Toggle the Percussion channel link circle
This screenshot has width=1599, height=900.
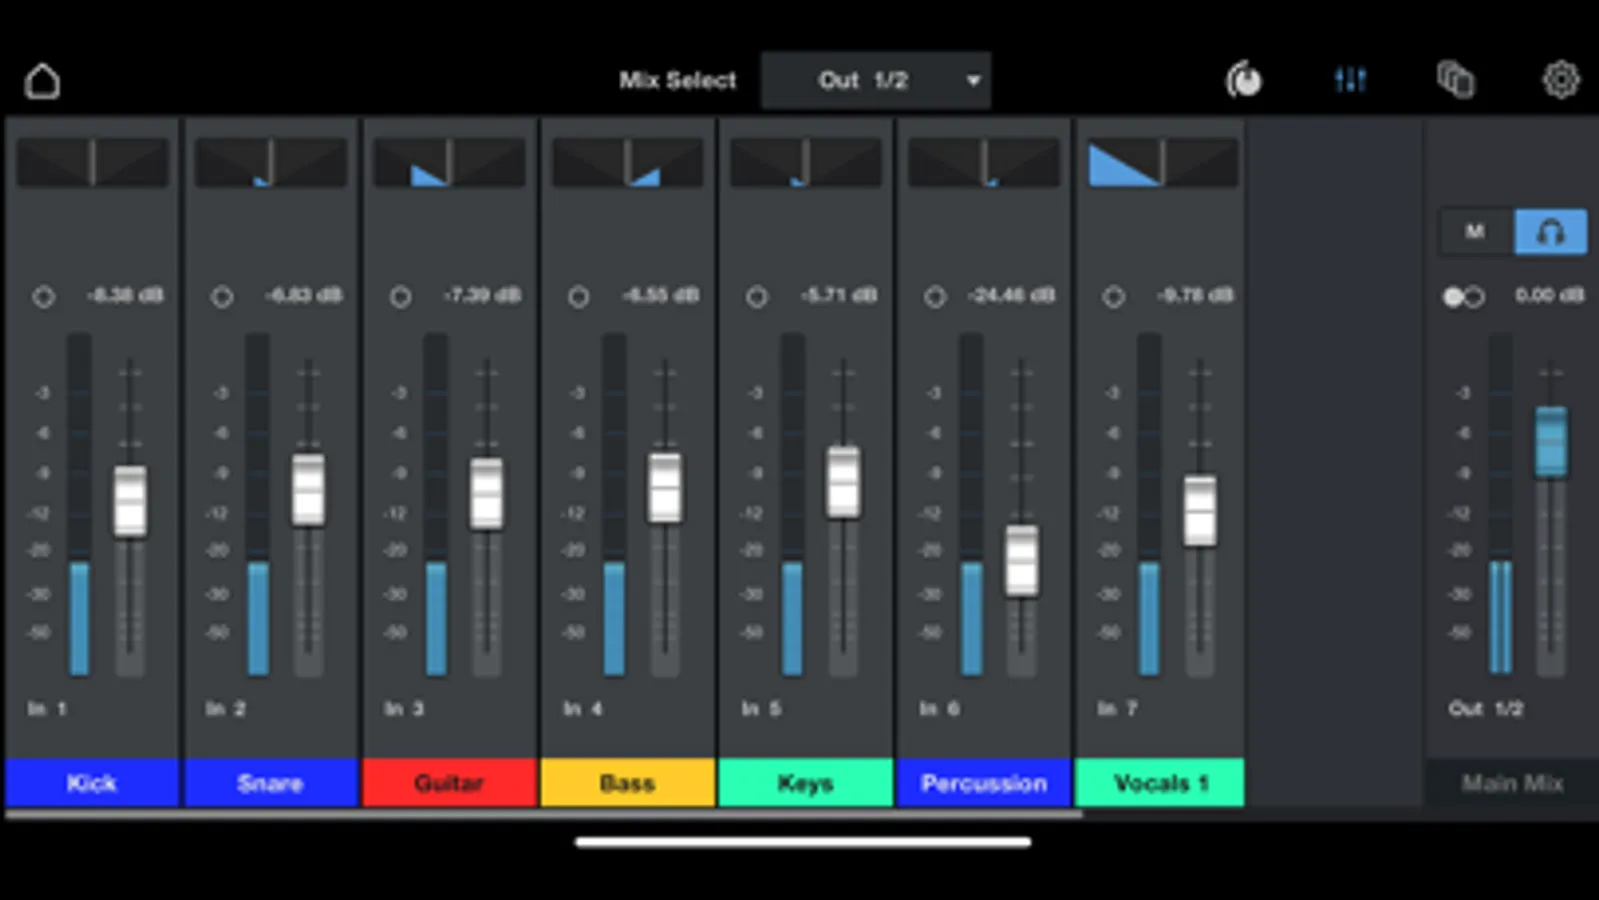(x=935, y=296)
